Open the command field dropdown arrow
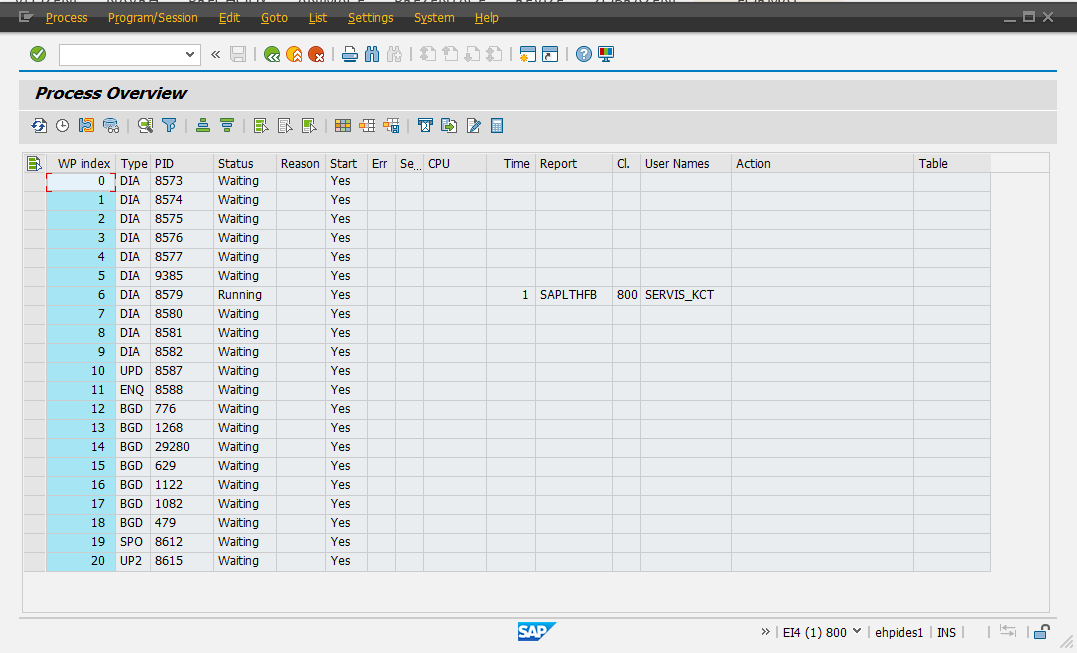Viewport: 1077px width, 653px height. pos(190,54)
